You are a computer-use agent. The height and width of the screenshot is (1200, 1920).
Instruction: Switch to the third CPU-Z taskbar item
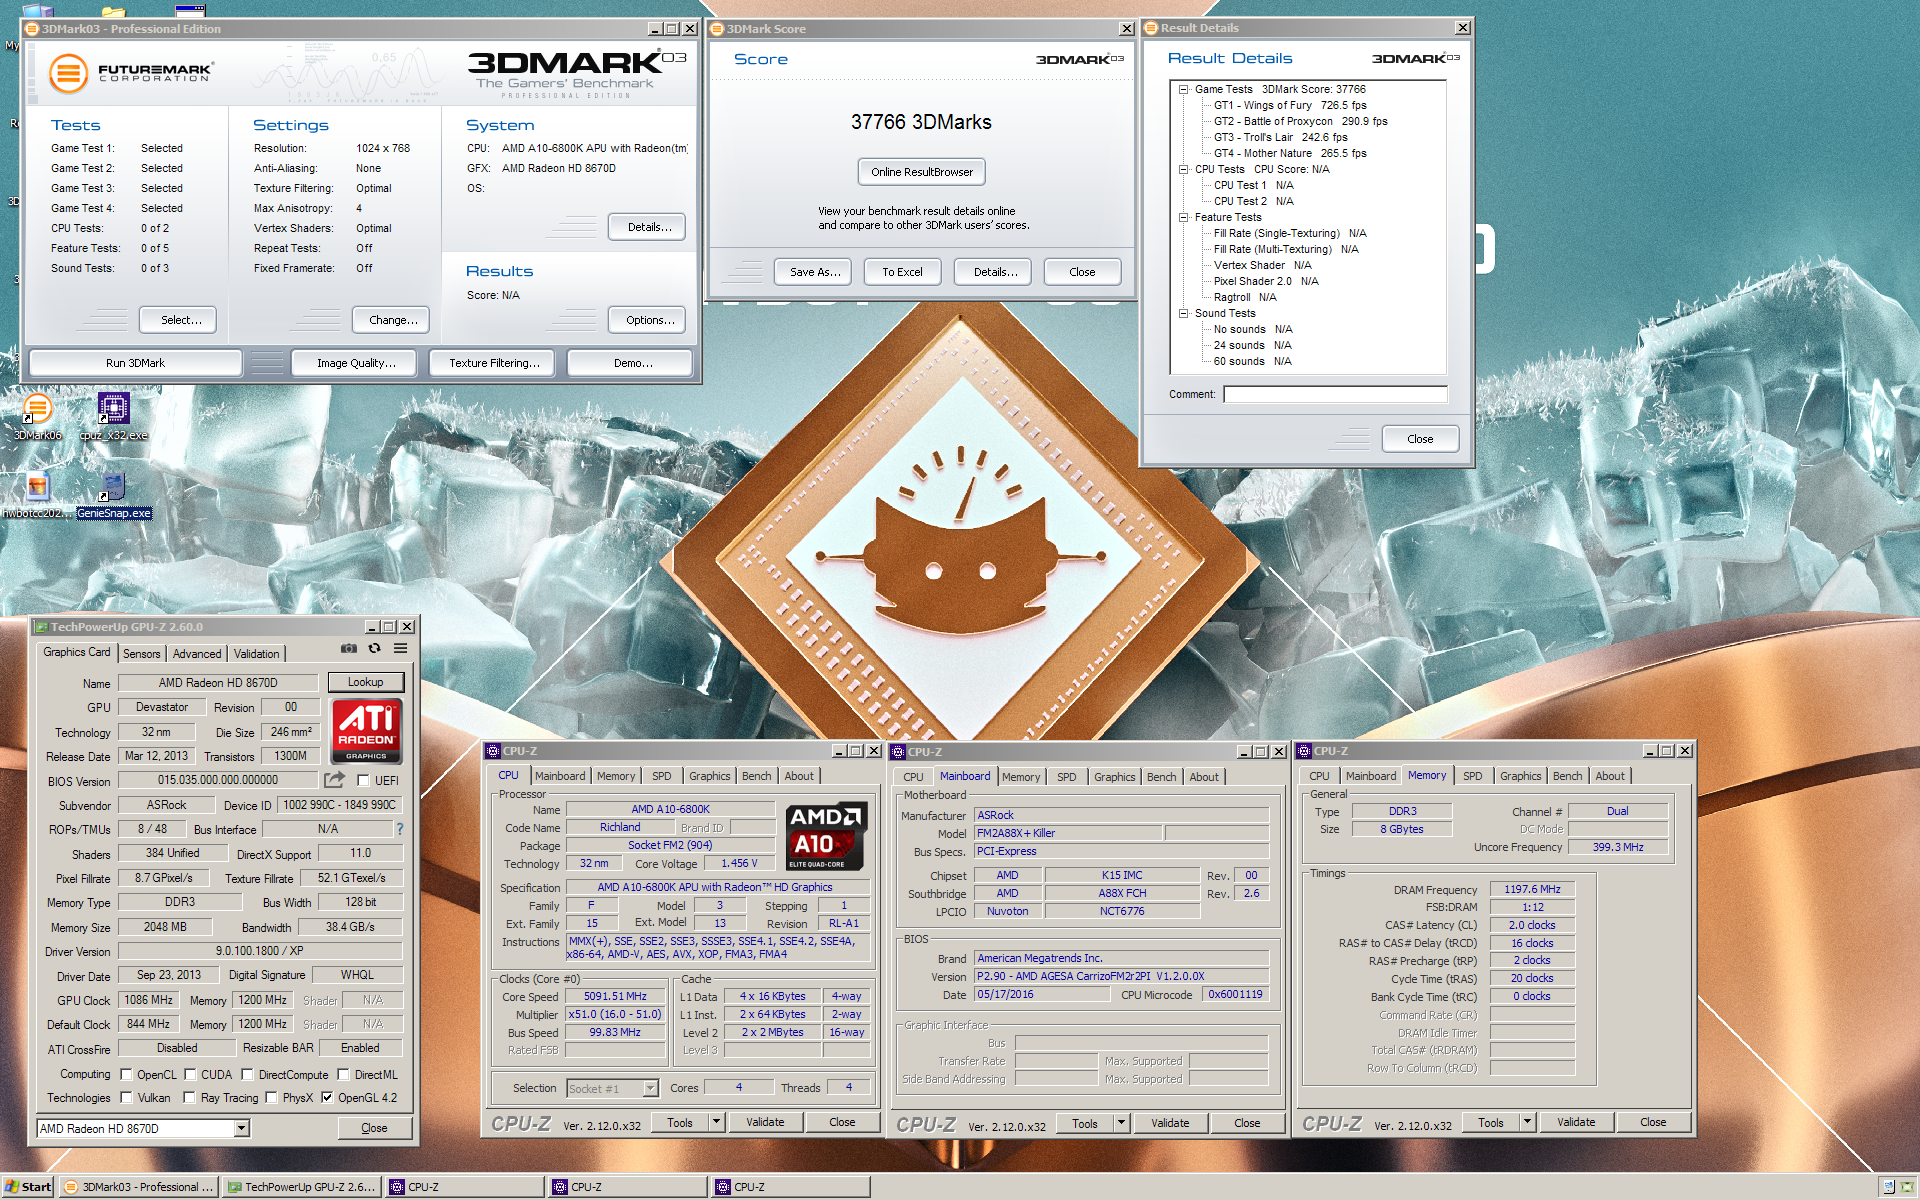[790, 1187]
